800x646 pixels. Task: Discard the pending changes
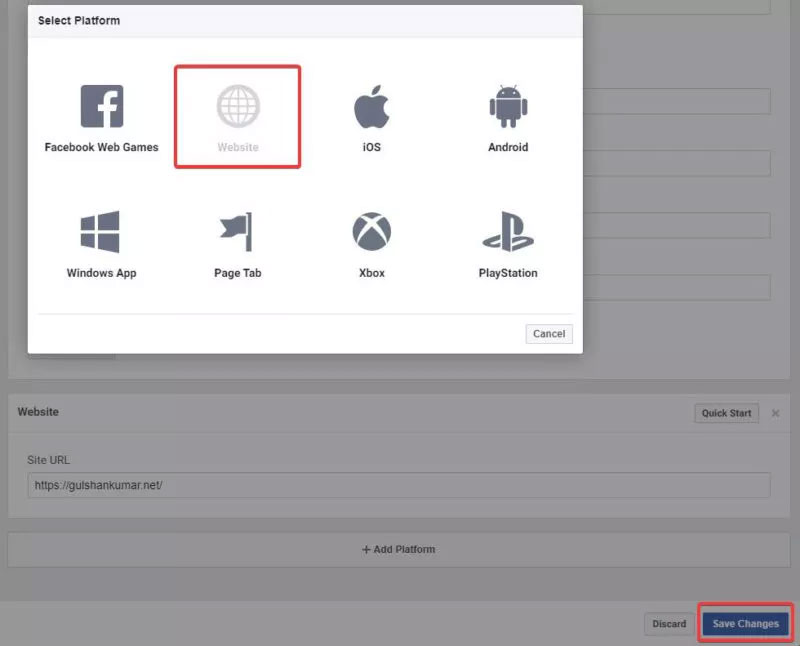(x=669, y=623)
